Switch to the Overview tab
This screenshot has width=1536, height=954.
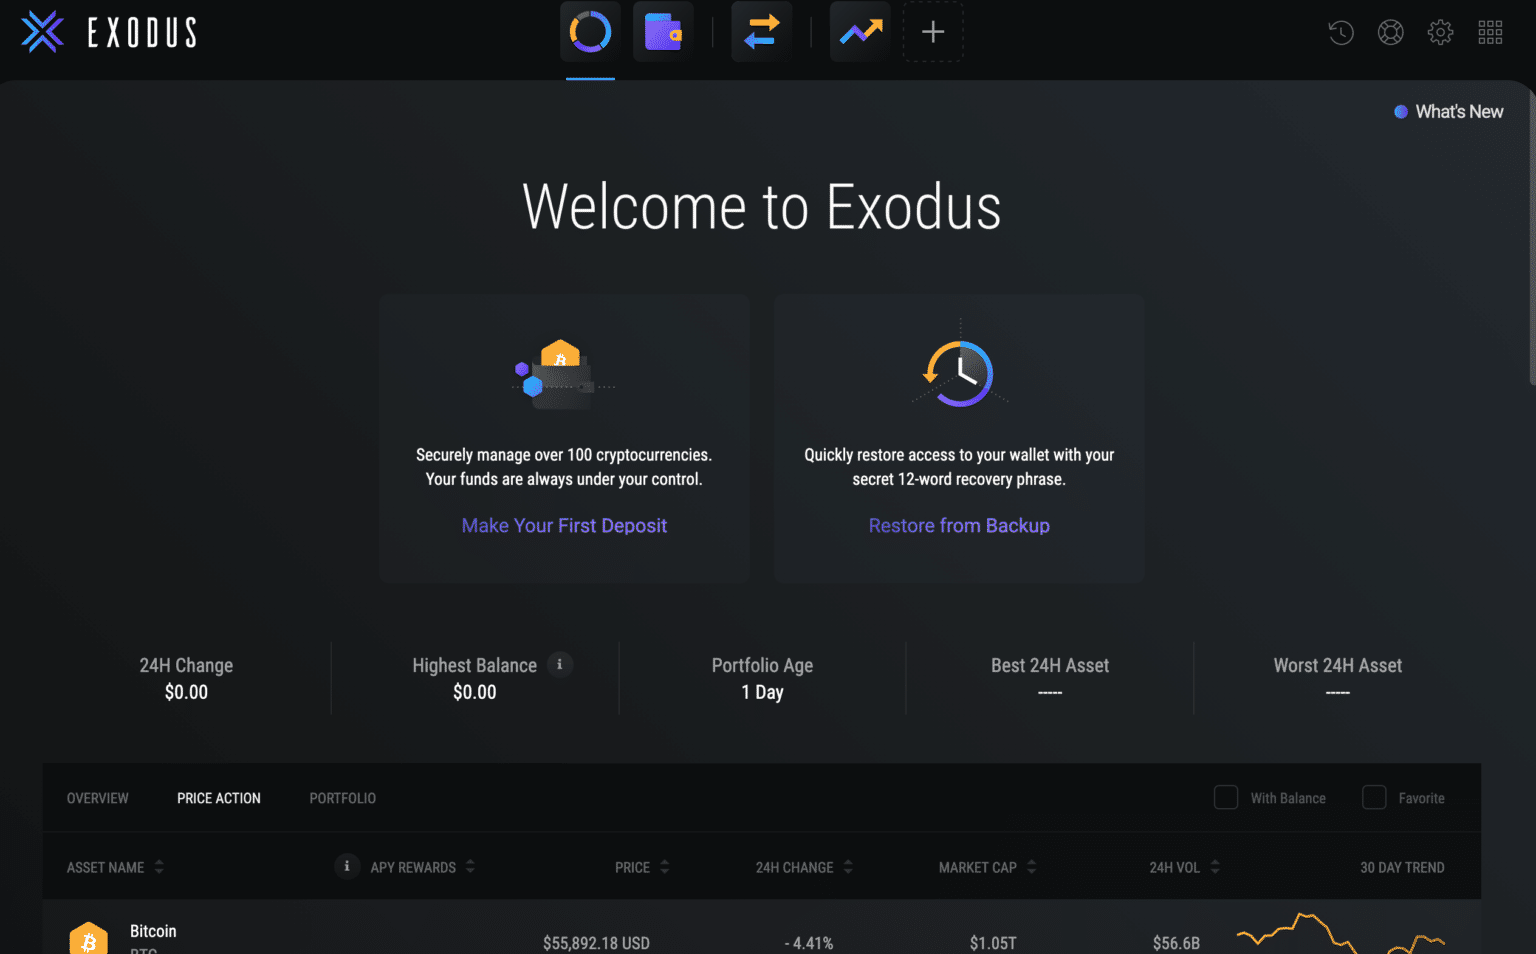(97, 798)
